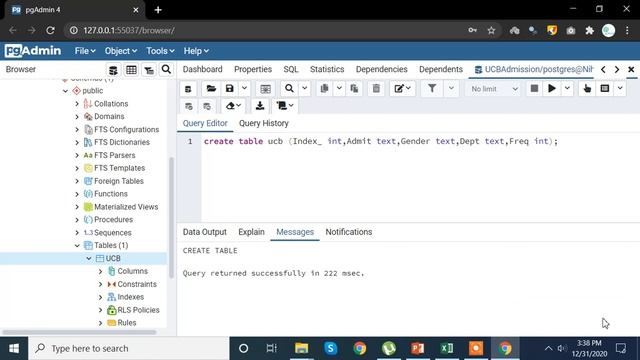The width and height of the screenshot is (640, 360).
Task: Click the save data changes grid icon
Action: click(265, 89)
